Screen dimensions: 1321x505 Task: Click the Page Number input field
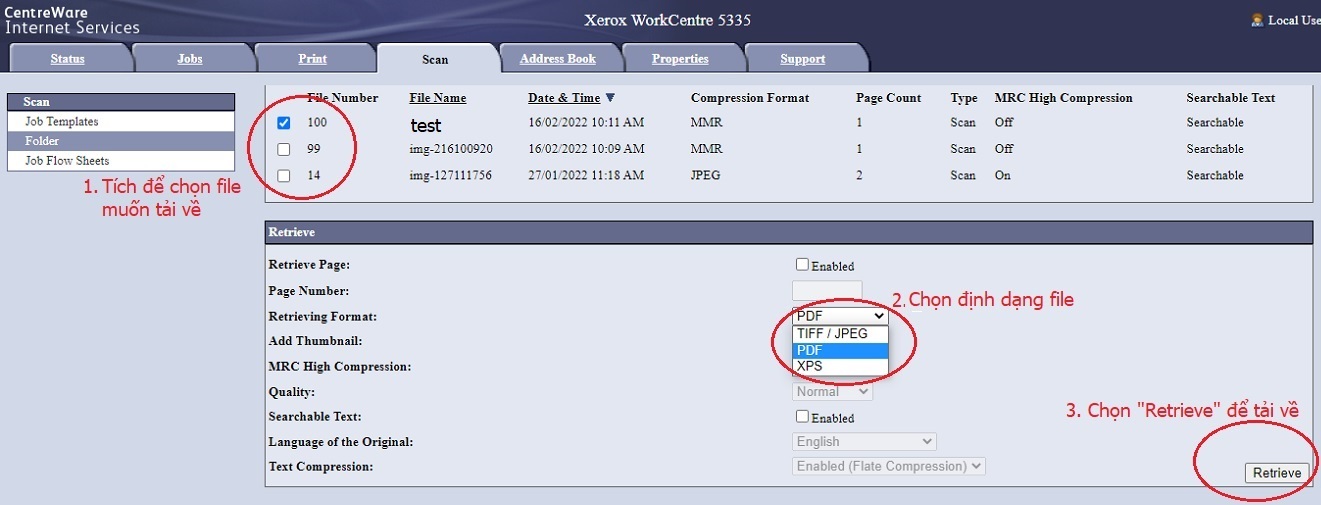tap(827, 291)
